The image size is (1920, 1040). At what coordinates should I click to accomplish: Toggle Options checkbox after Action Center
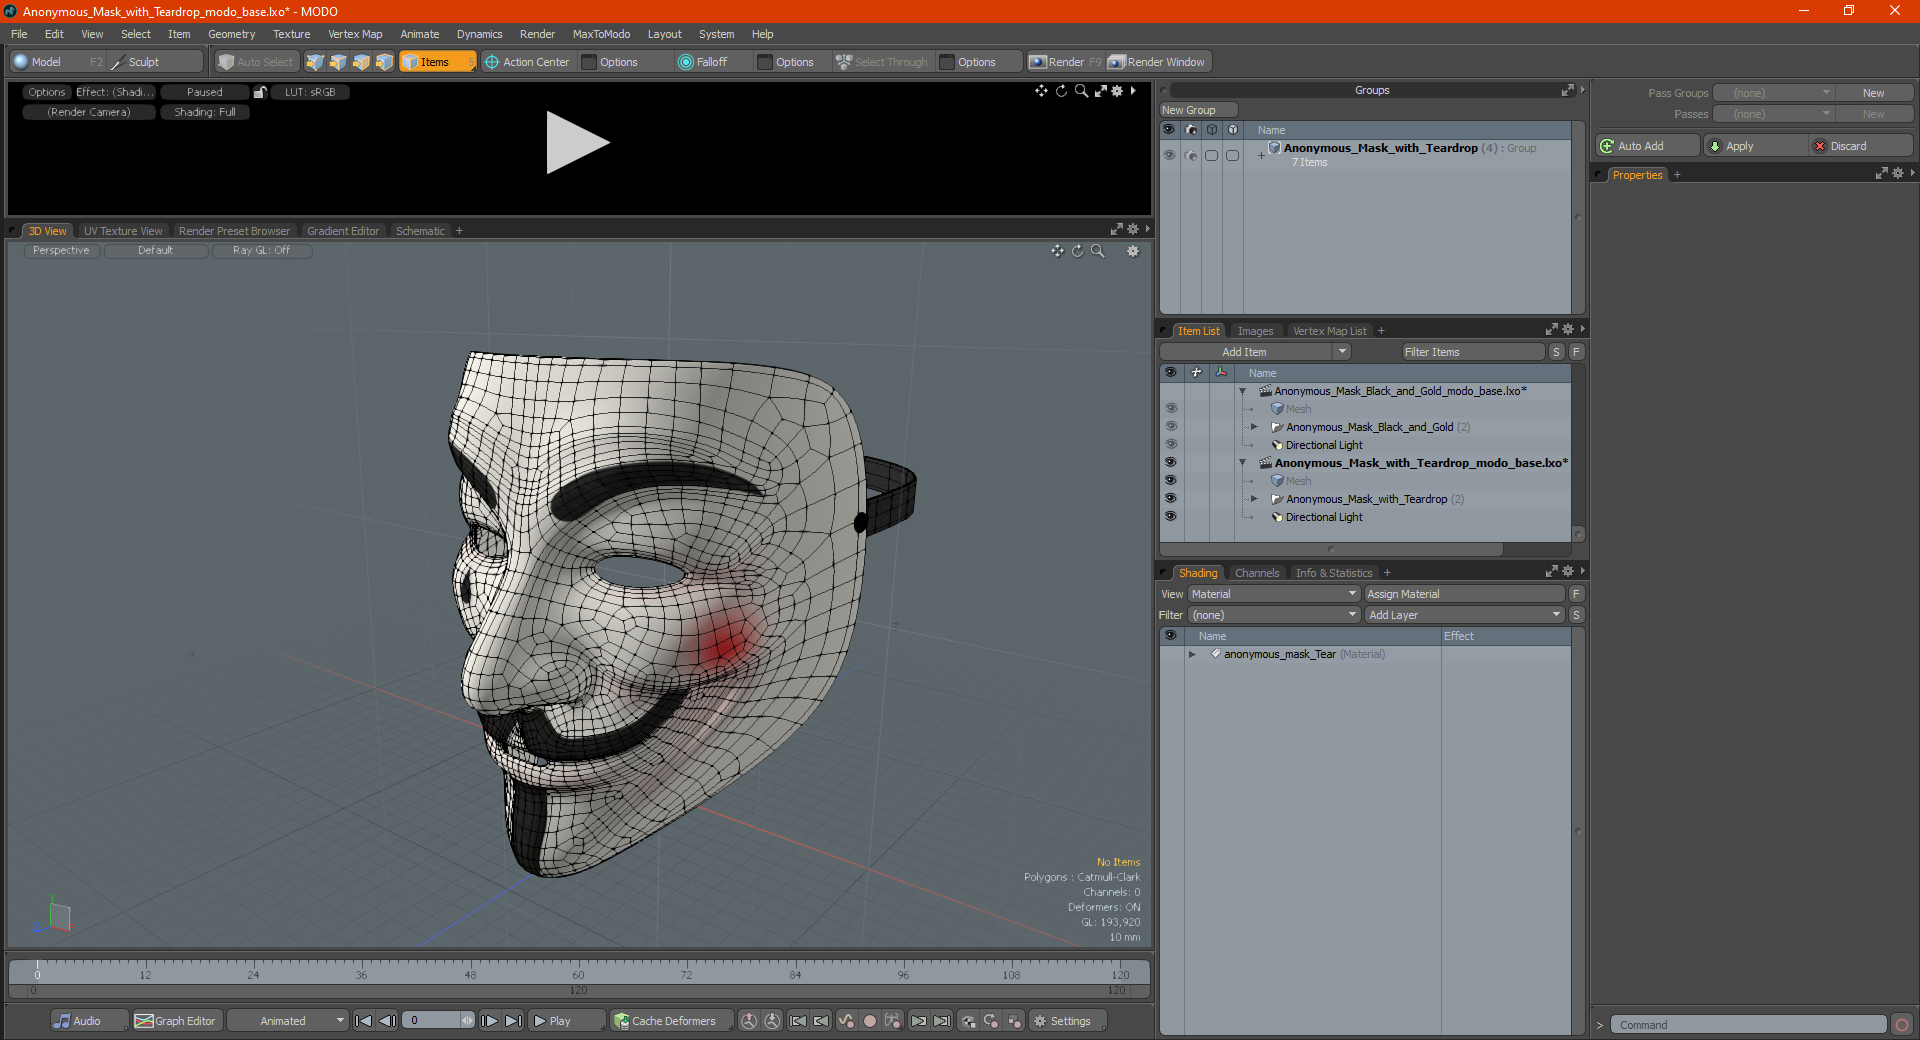click(x=589, y=62)
